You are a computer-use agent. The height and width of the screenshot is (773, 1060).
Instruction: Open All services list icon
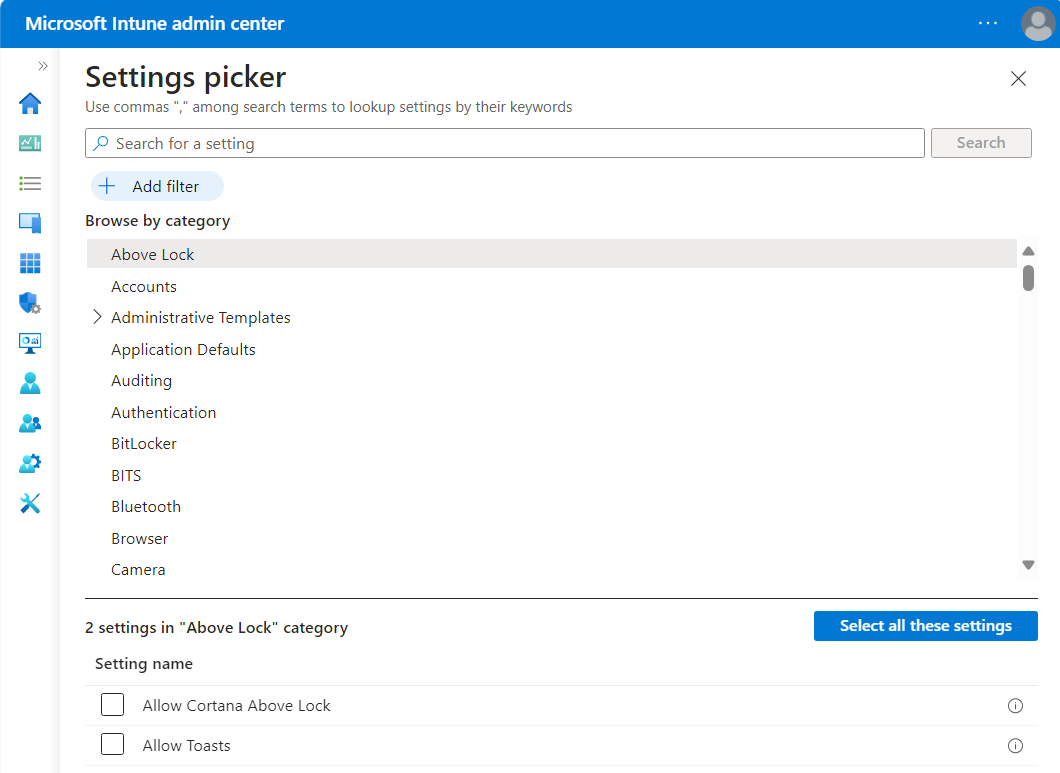30,183
